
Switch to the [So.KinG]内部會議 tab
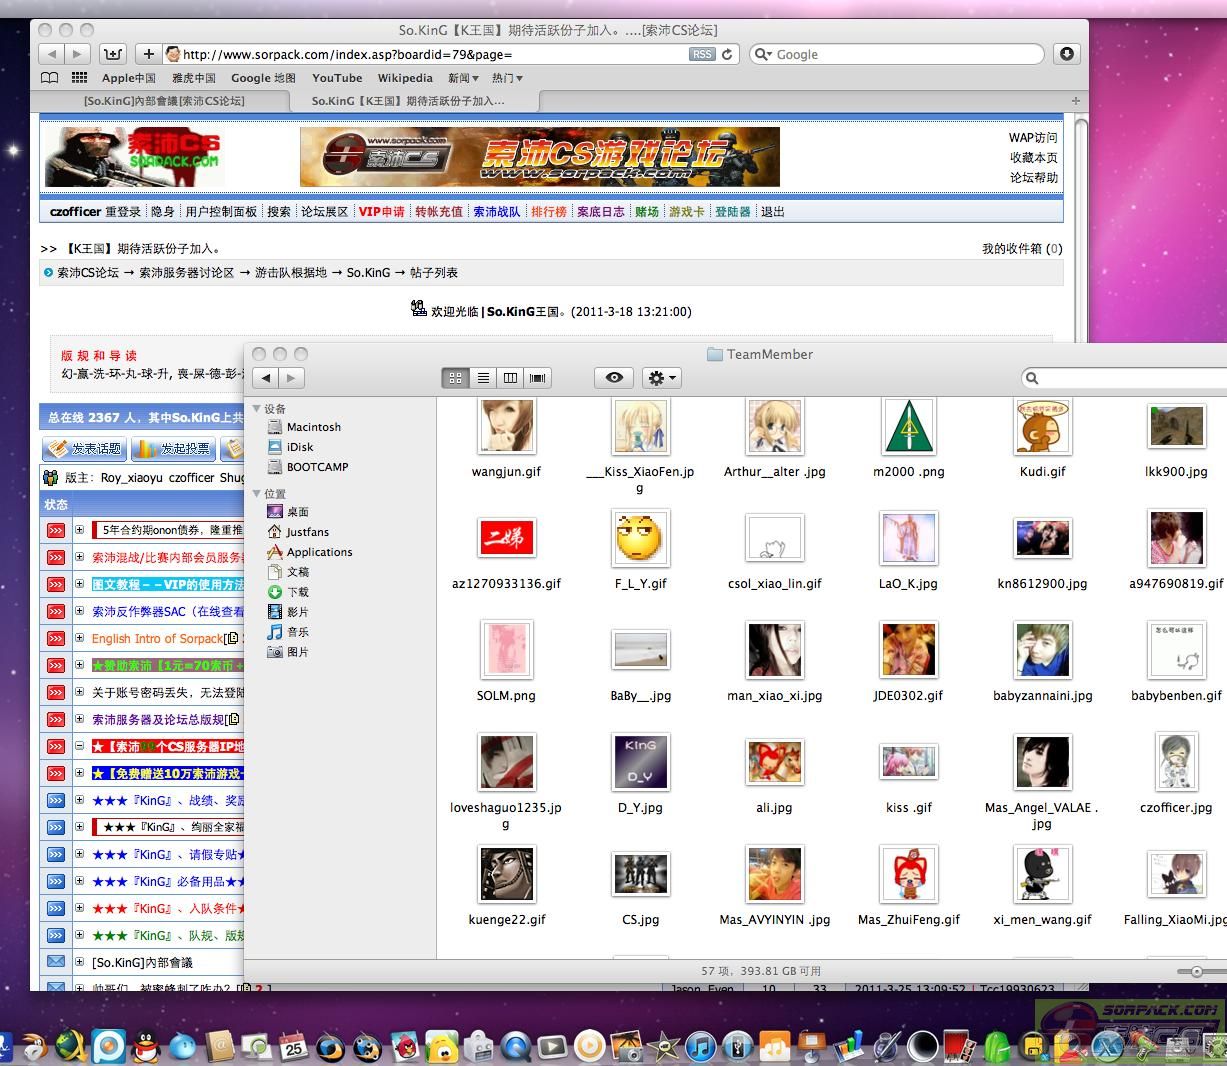(x=164, y=101)
